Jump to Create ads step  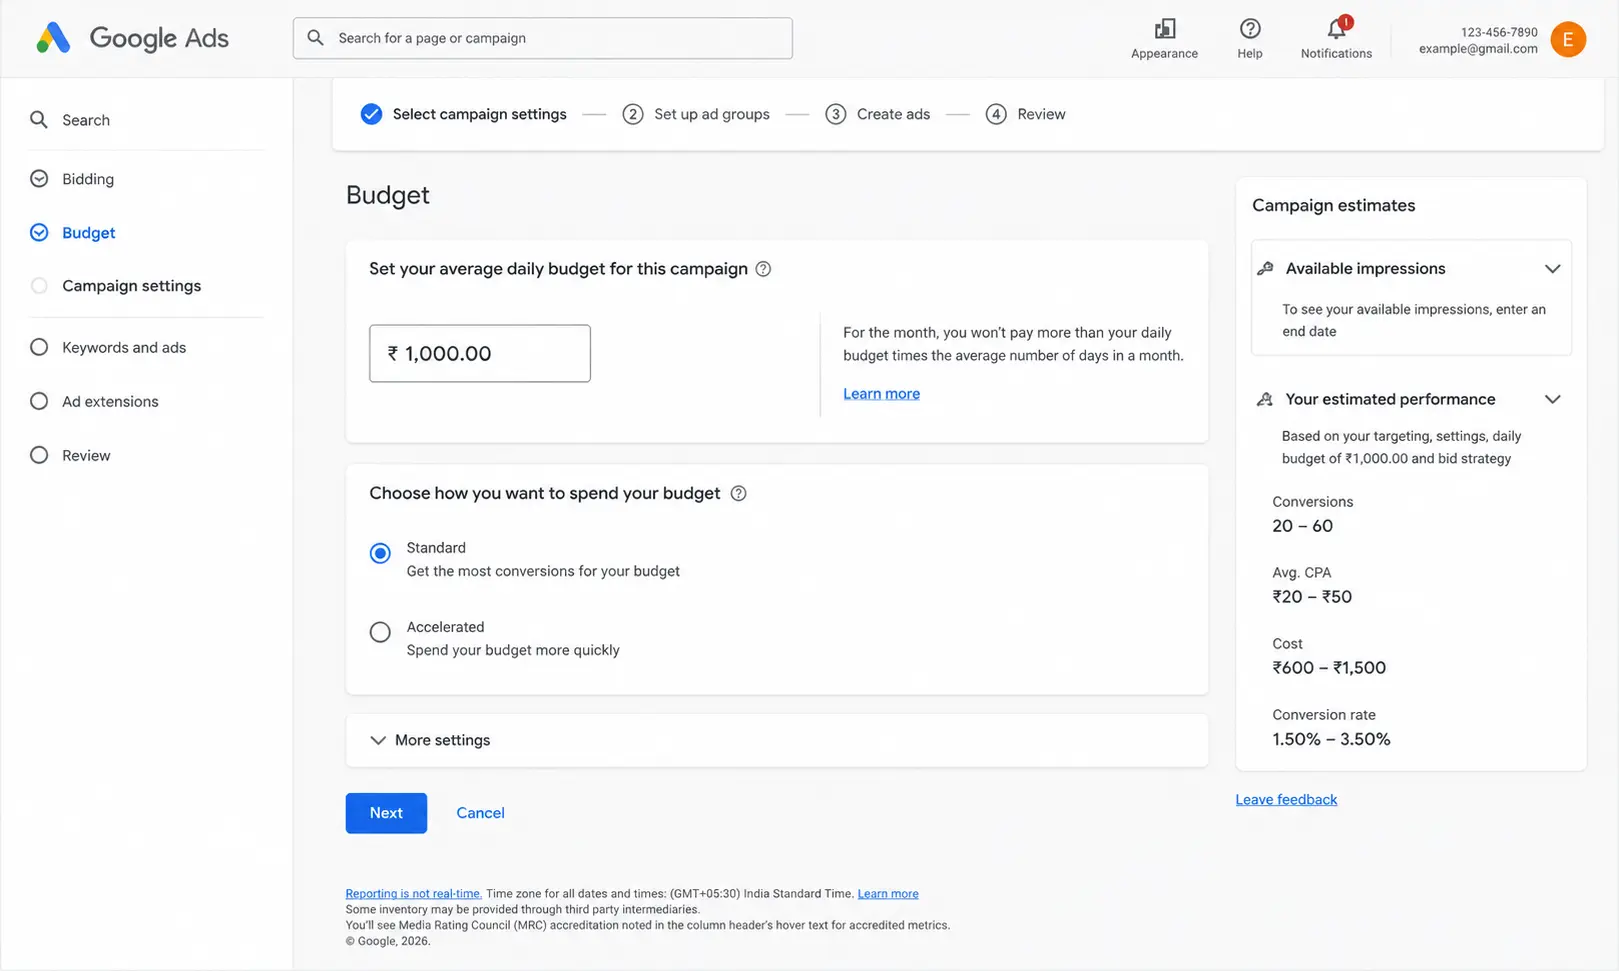coord(893,114)
